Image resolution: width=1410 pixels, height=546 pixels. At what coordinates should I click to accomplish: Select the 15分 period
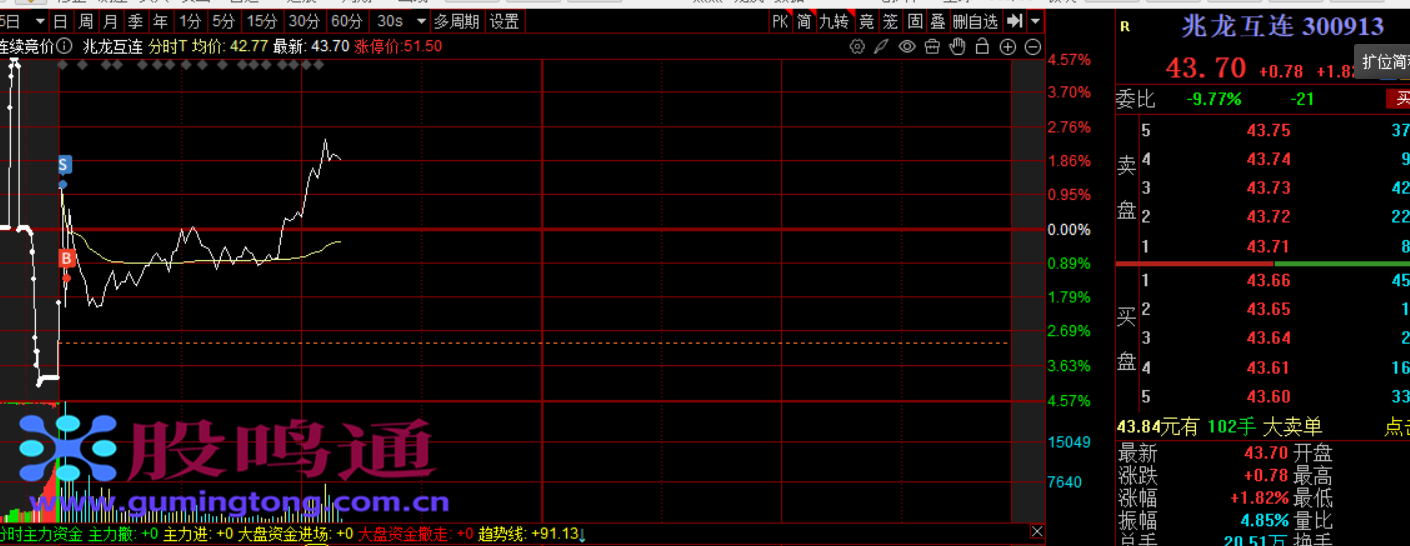(262, 21)
